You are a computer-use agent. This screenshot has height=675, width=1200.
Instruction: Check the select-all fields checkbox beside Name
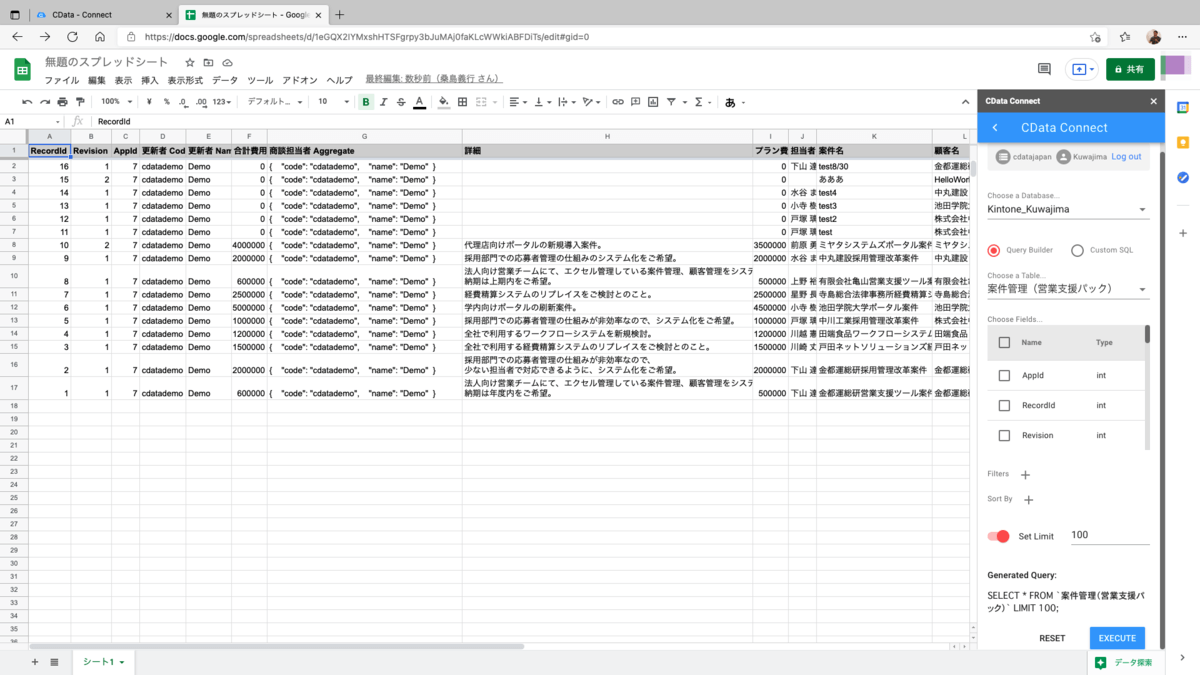click(x=1005, y=342)
